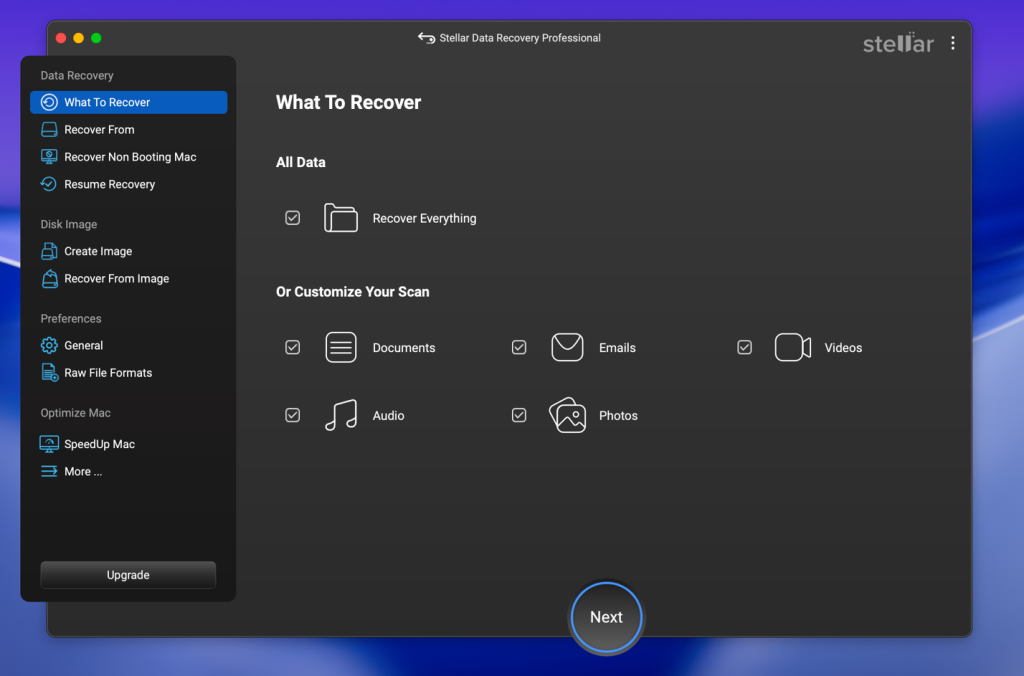
Task: Click the SpeedUp Mac monitor icon
Action: coord(49,444)
